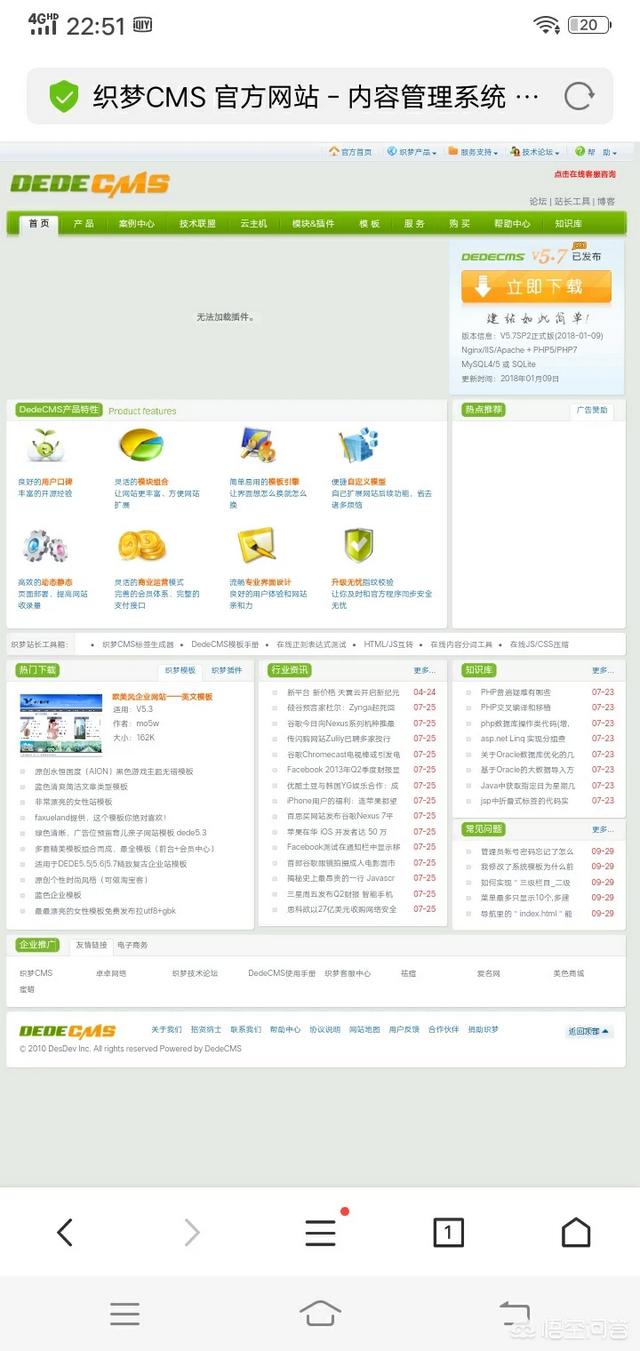Open the Facebook 2013年Q2季度财报 news item

(x=343, y=770)
